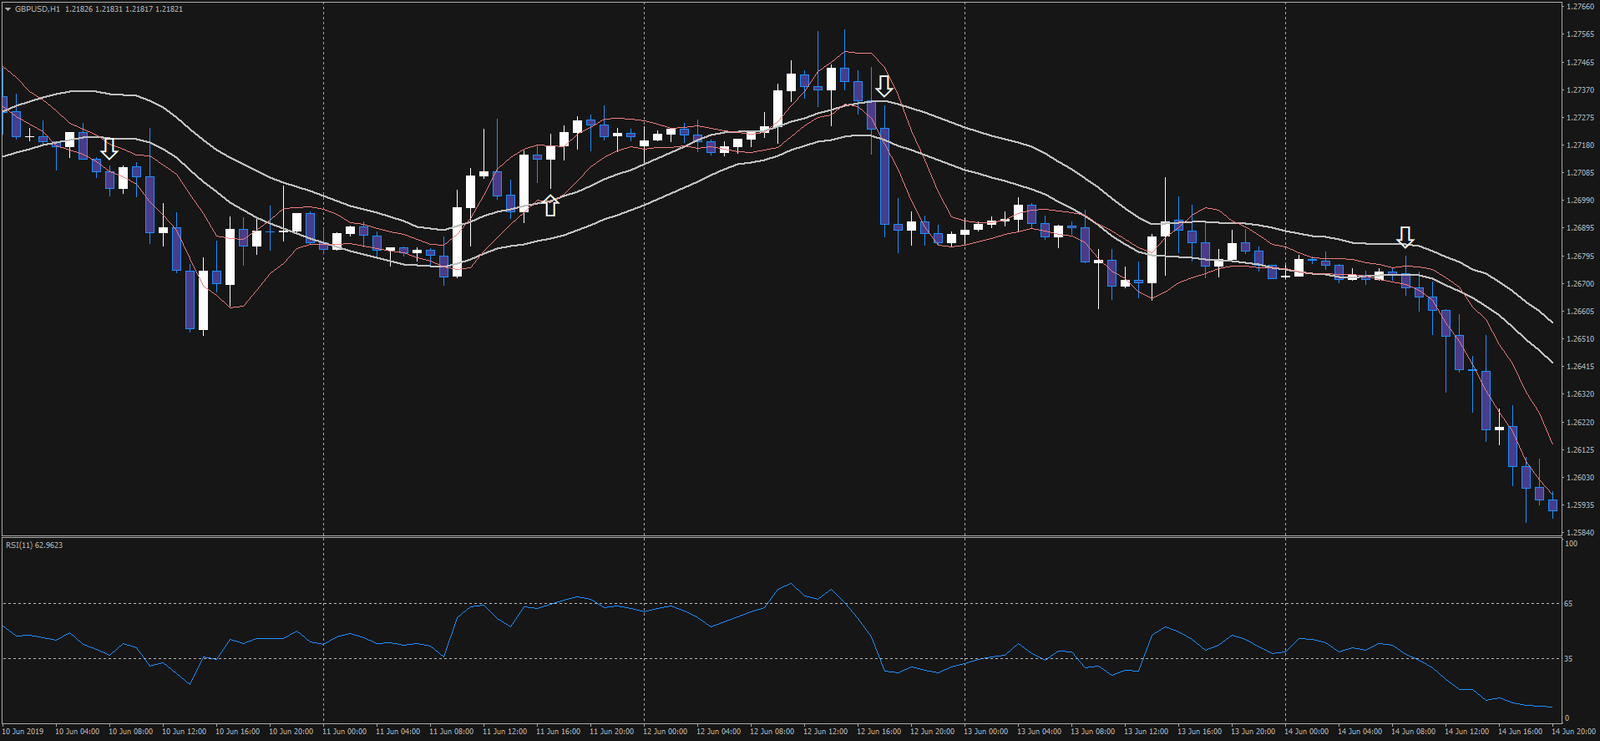The image size is (1600, 741).
Task: Select the down arrow signal near 12 Jun 16:00
Action: click(884, 86)
